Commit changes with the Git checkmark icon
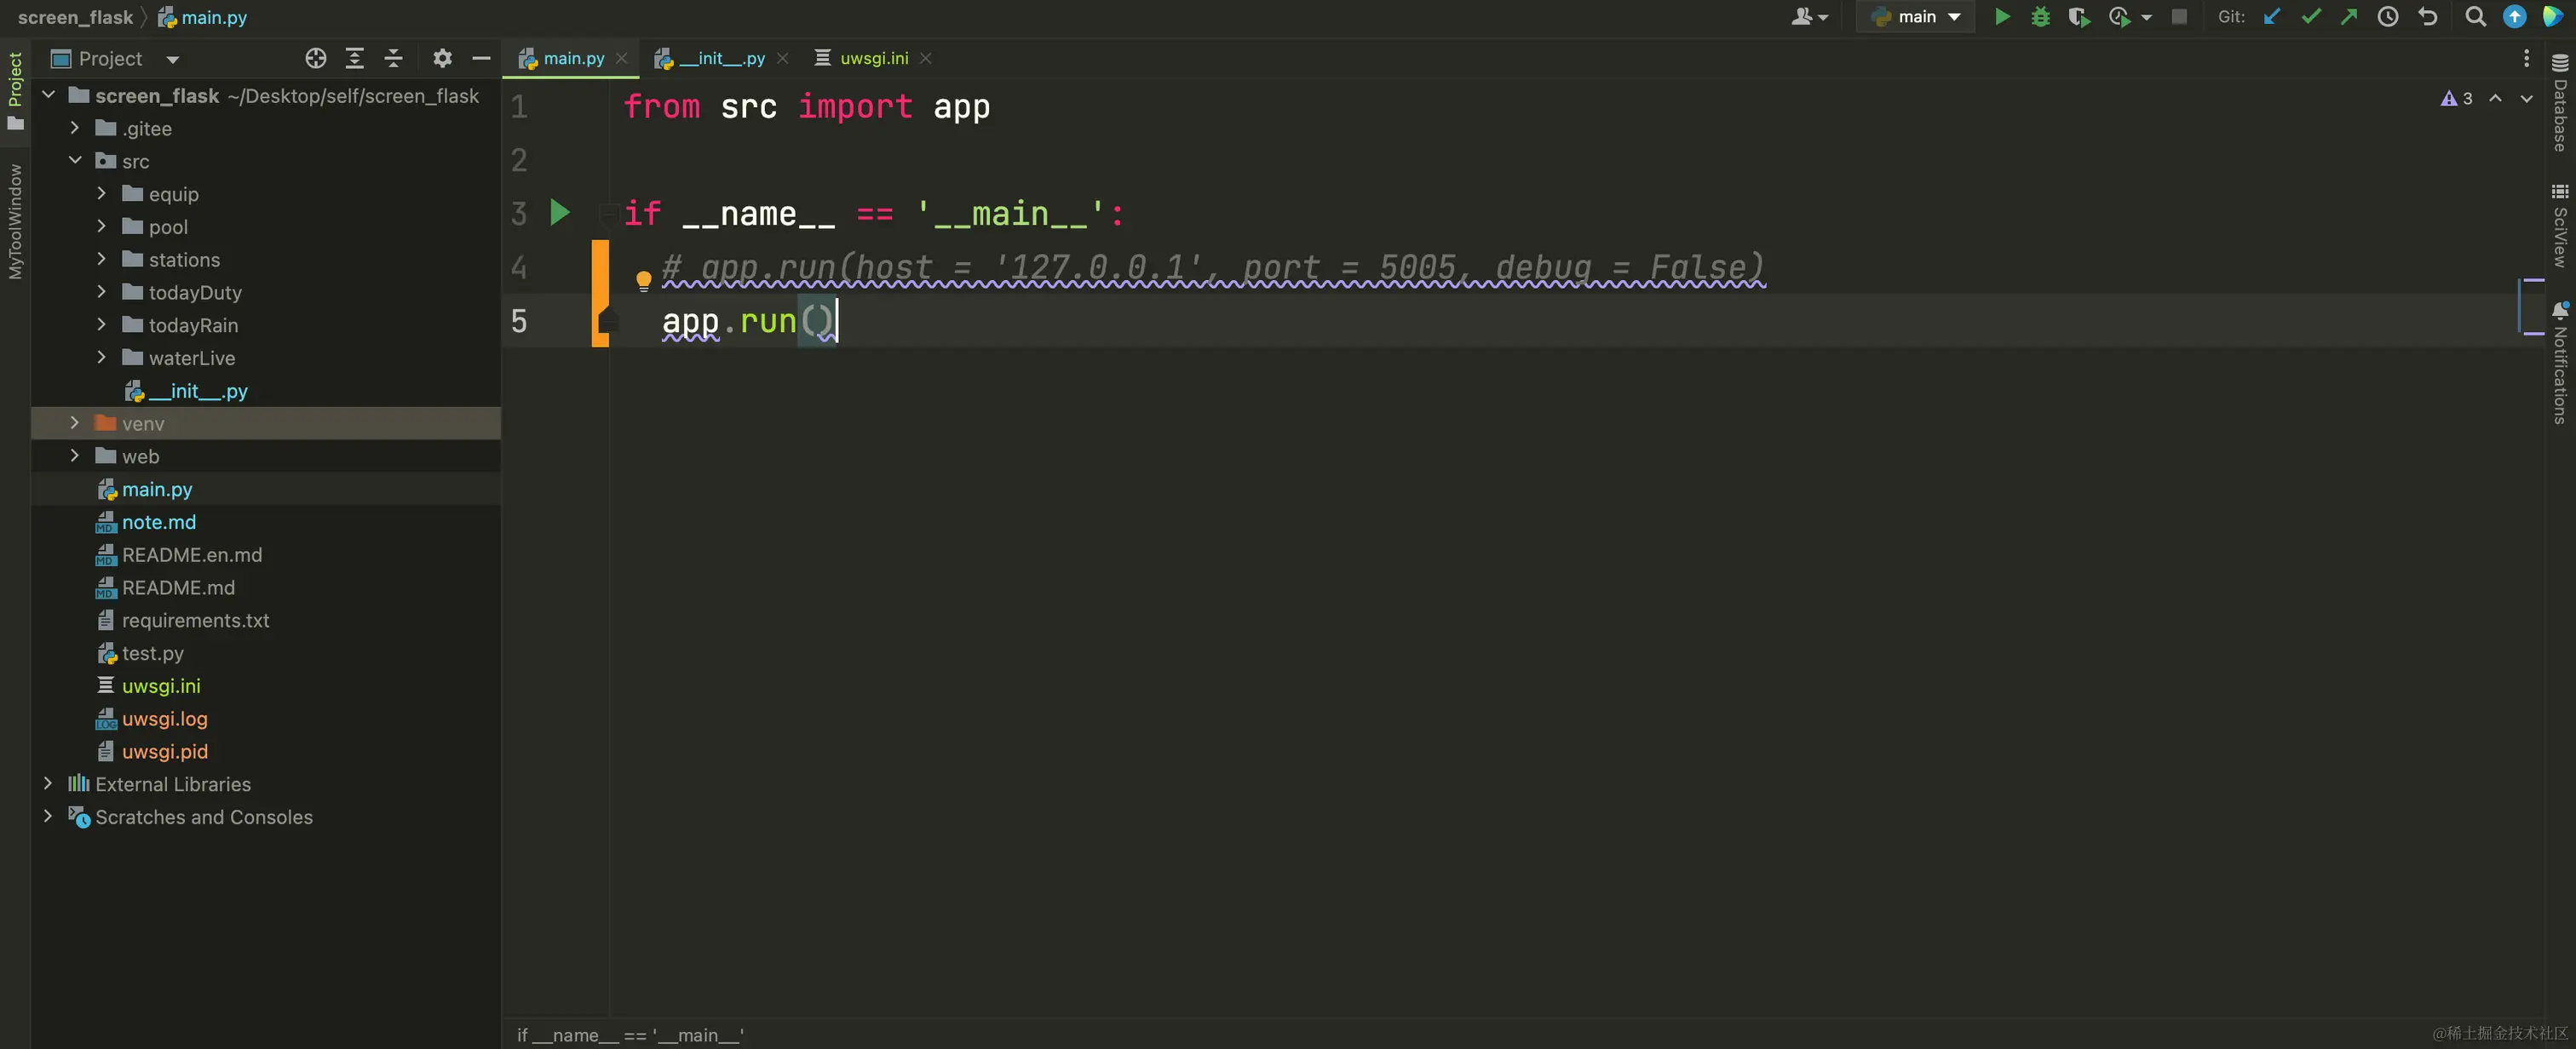Image resolution: width=2576 pixels, height=1049 pixels. [x=2311, y=17]
